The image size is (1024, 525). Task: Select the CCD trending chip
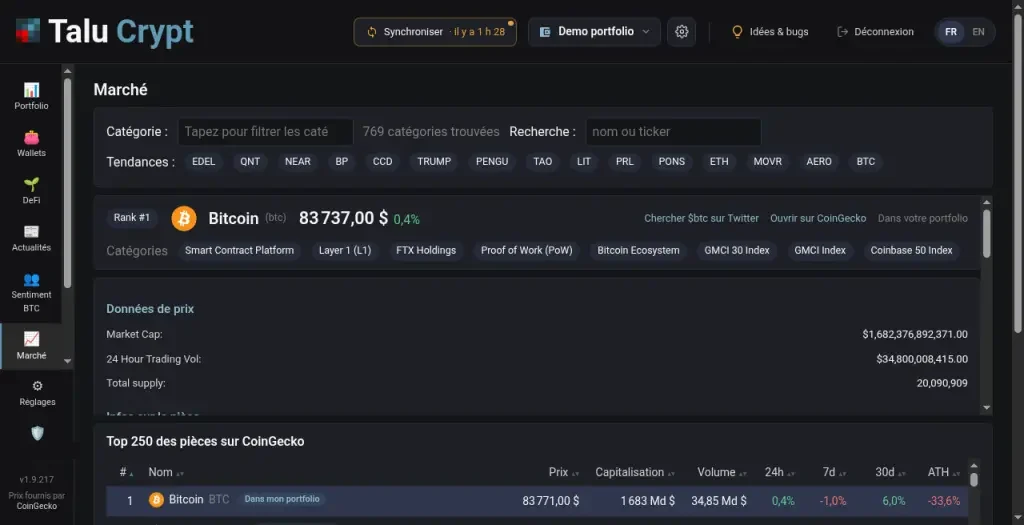383,161
